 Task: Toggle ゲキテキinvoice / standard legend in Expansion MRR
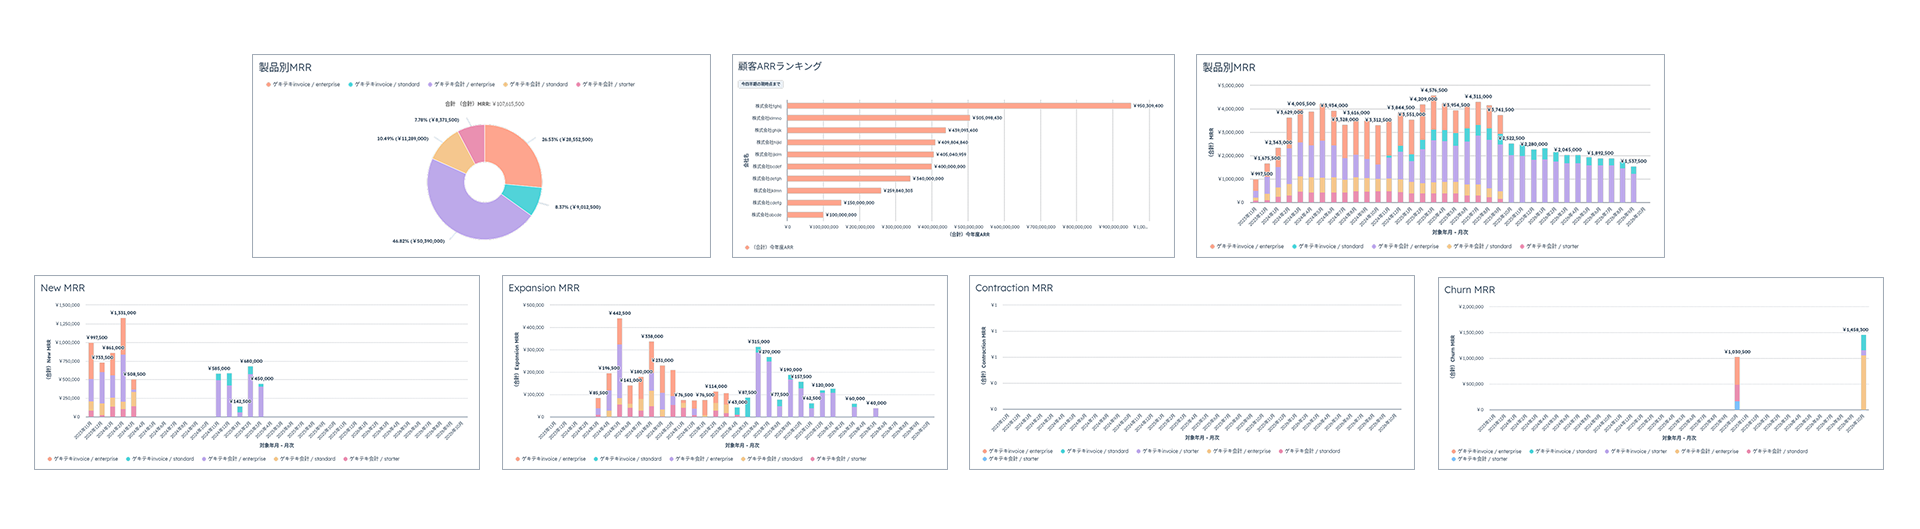pos(629,459)
